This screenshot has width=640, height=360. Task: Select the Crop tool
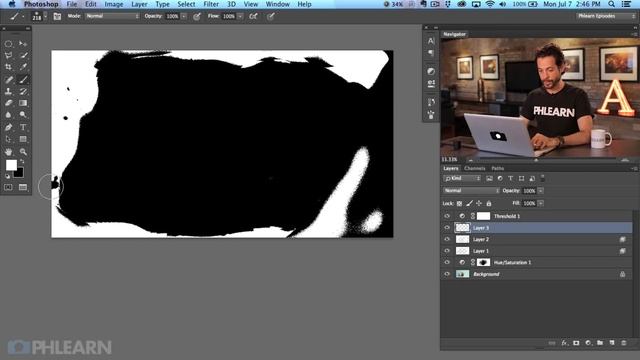tap(9, 67)
